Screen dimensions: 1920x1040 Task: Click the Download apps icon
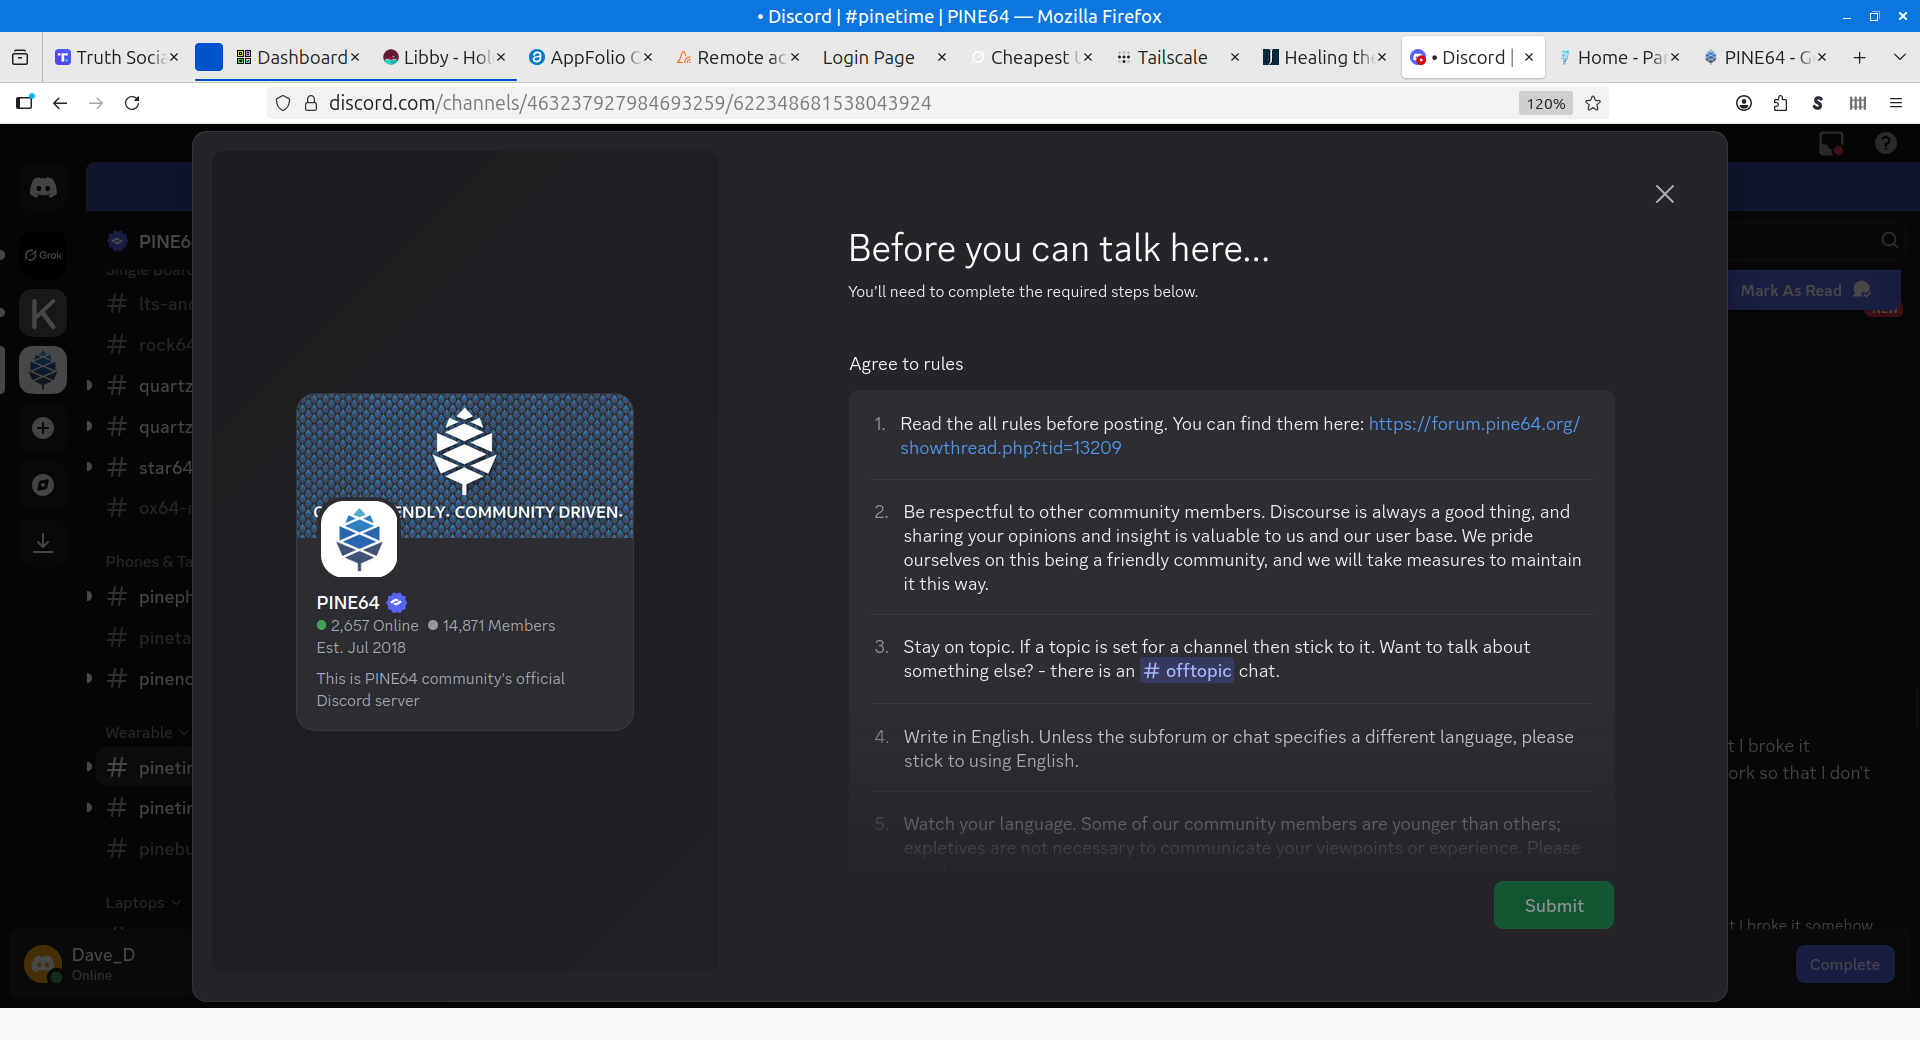43,543
